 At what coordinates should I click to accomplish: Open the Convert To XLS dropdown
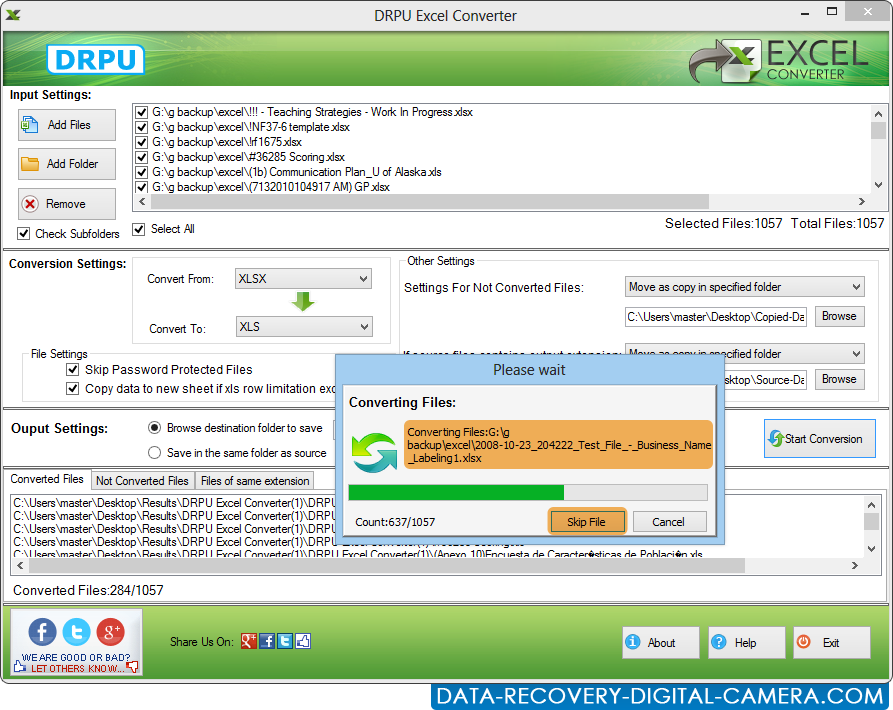pyautogui.click(x=302, y=326)
